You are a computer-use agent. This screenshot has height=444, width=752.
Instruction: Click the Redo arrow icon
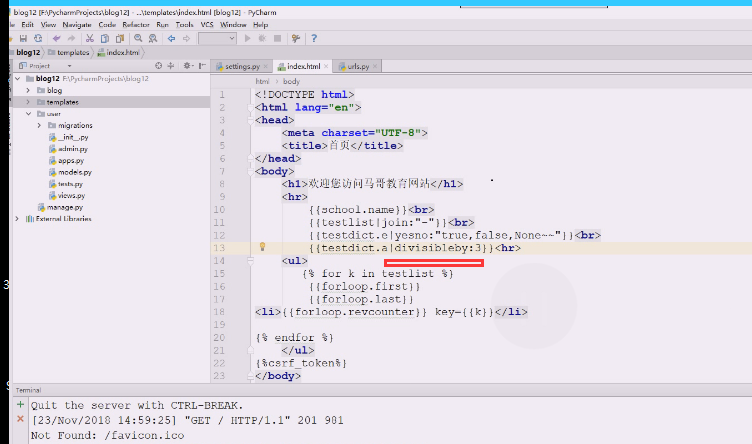(x=71, y=38)
